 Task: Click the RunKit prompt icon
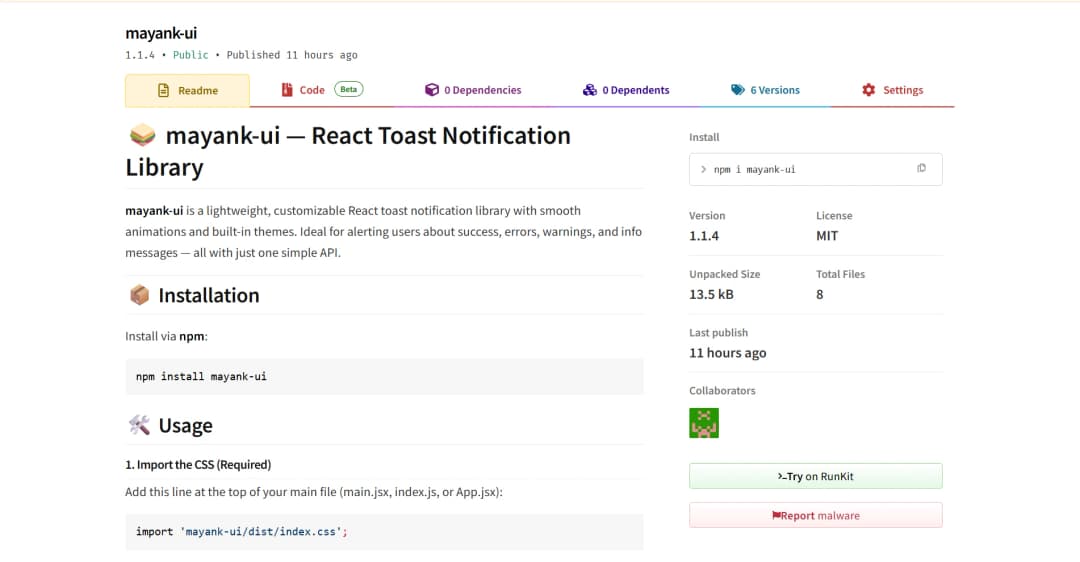tap(782, 476)
